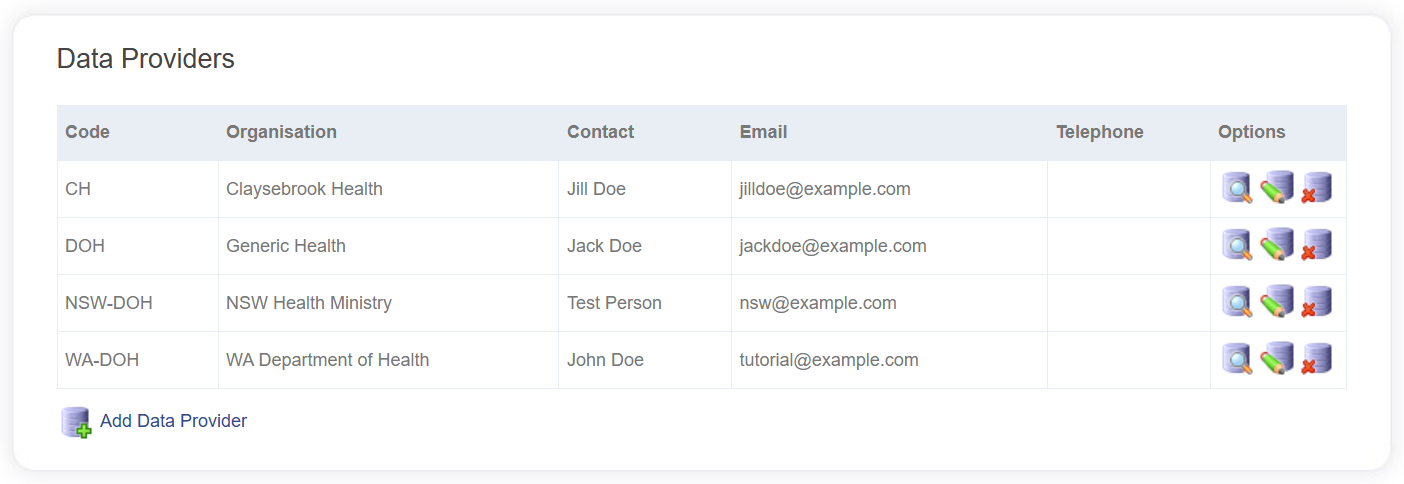Edit the NSW Health Ministry provider
This screenshot has width=1404, height=484.
pyautogui.click(x=1277, y=302)
